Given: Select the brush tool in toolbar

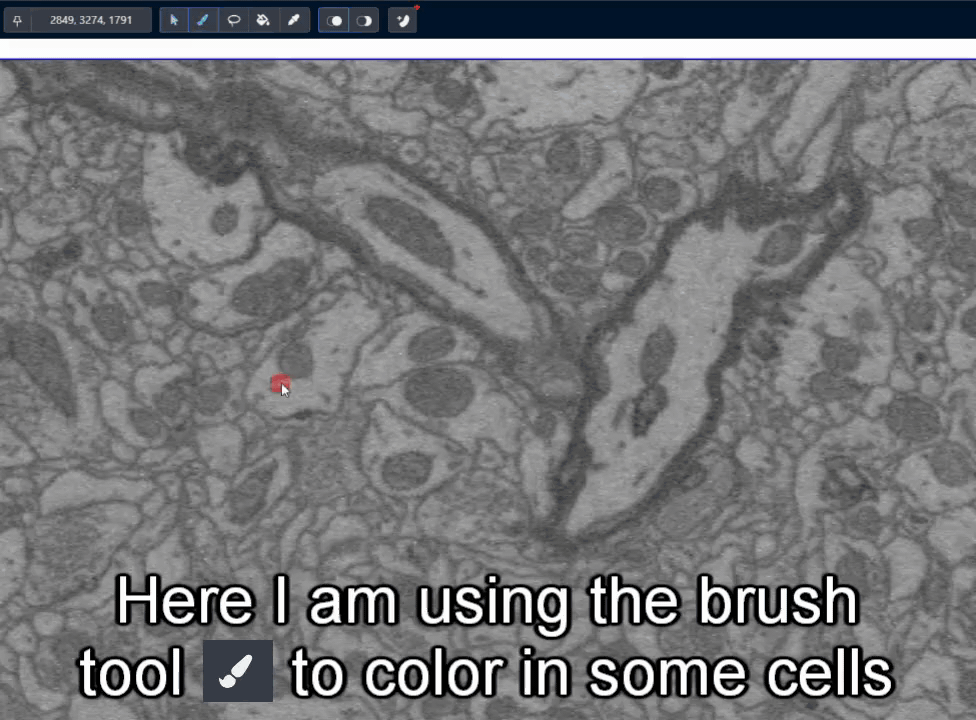Looking at the screenshot, I should (203, 21).
